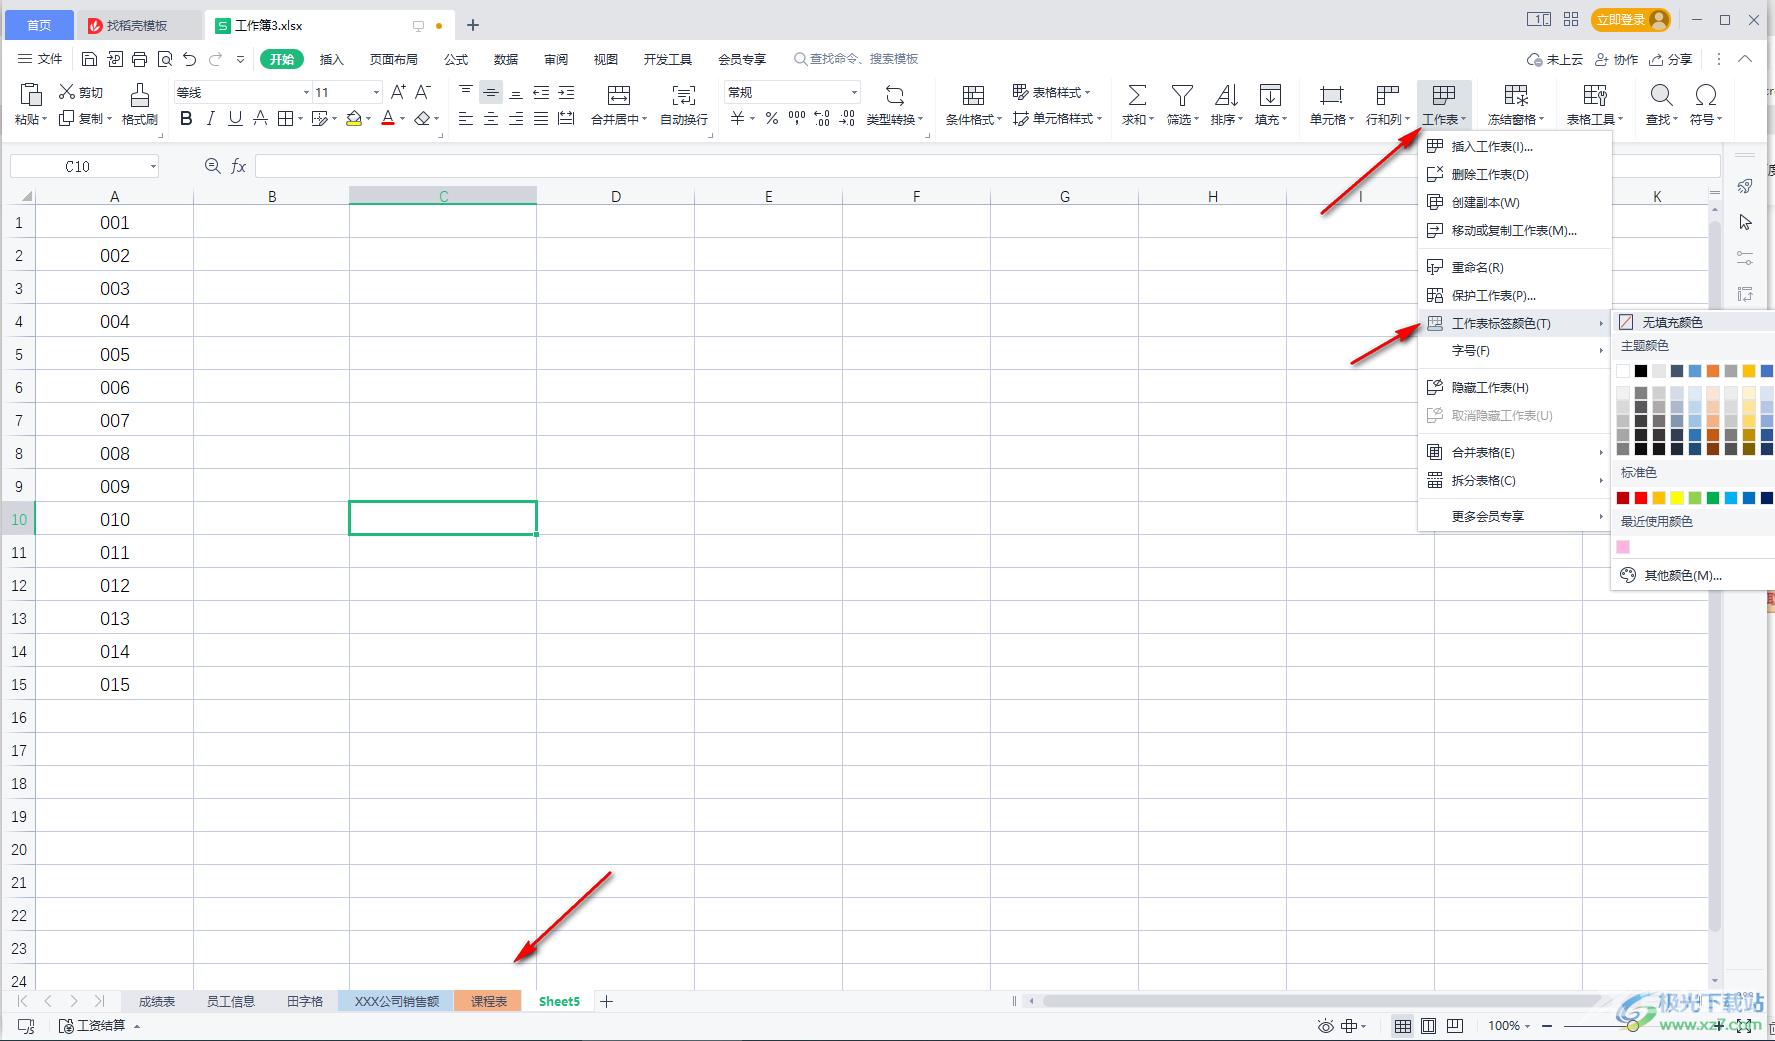Expand the Name Box dropdown for C10
The image size is (1775, 1041).
click(x=153, y=166)
